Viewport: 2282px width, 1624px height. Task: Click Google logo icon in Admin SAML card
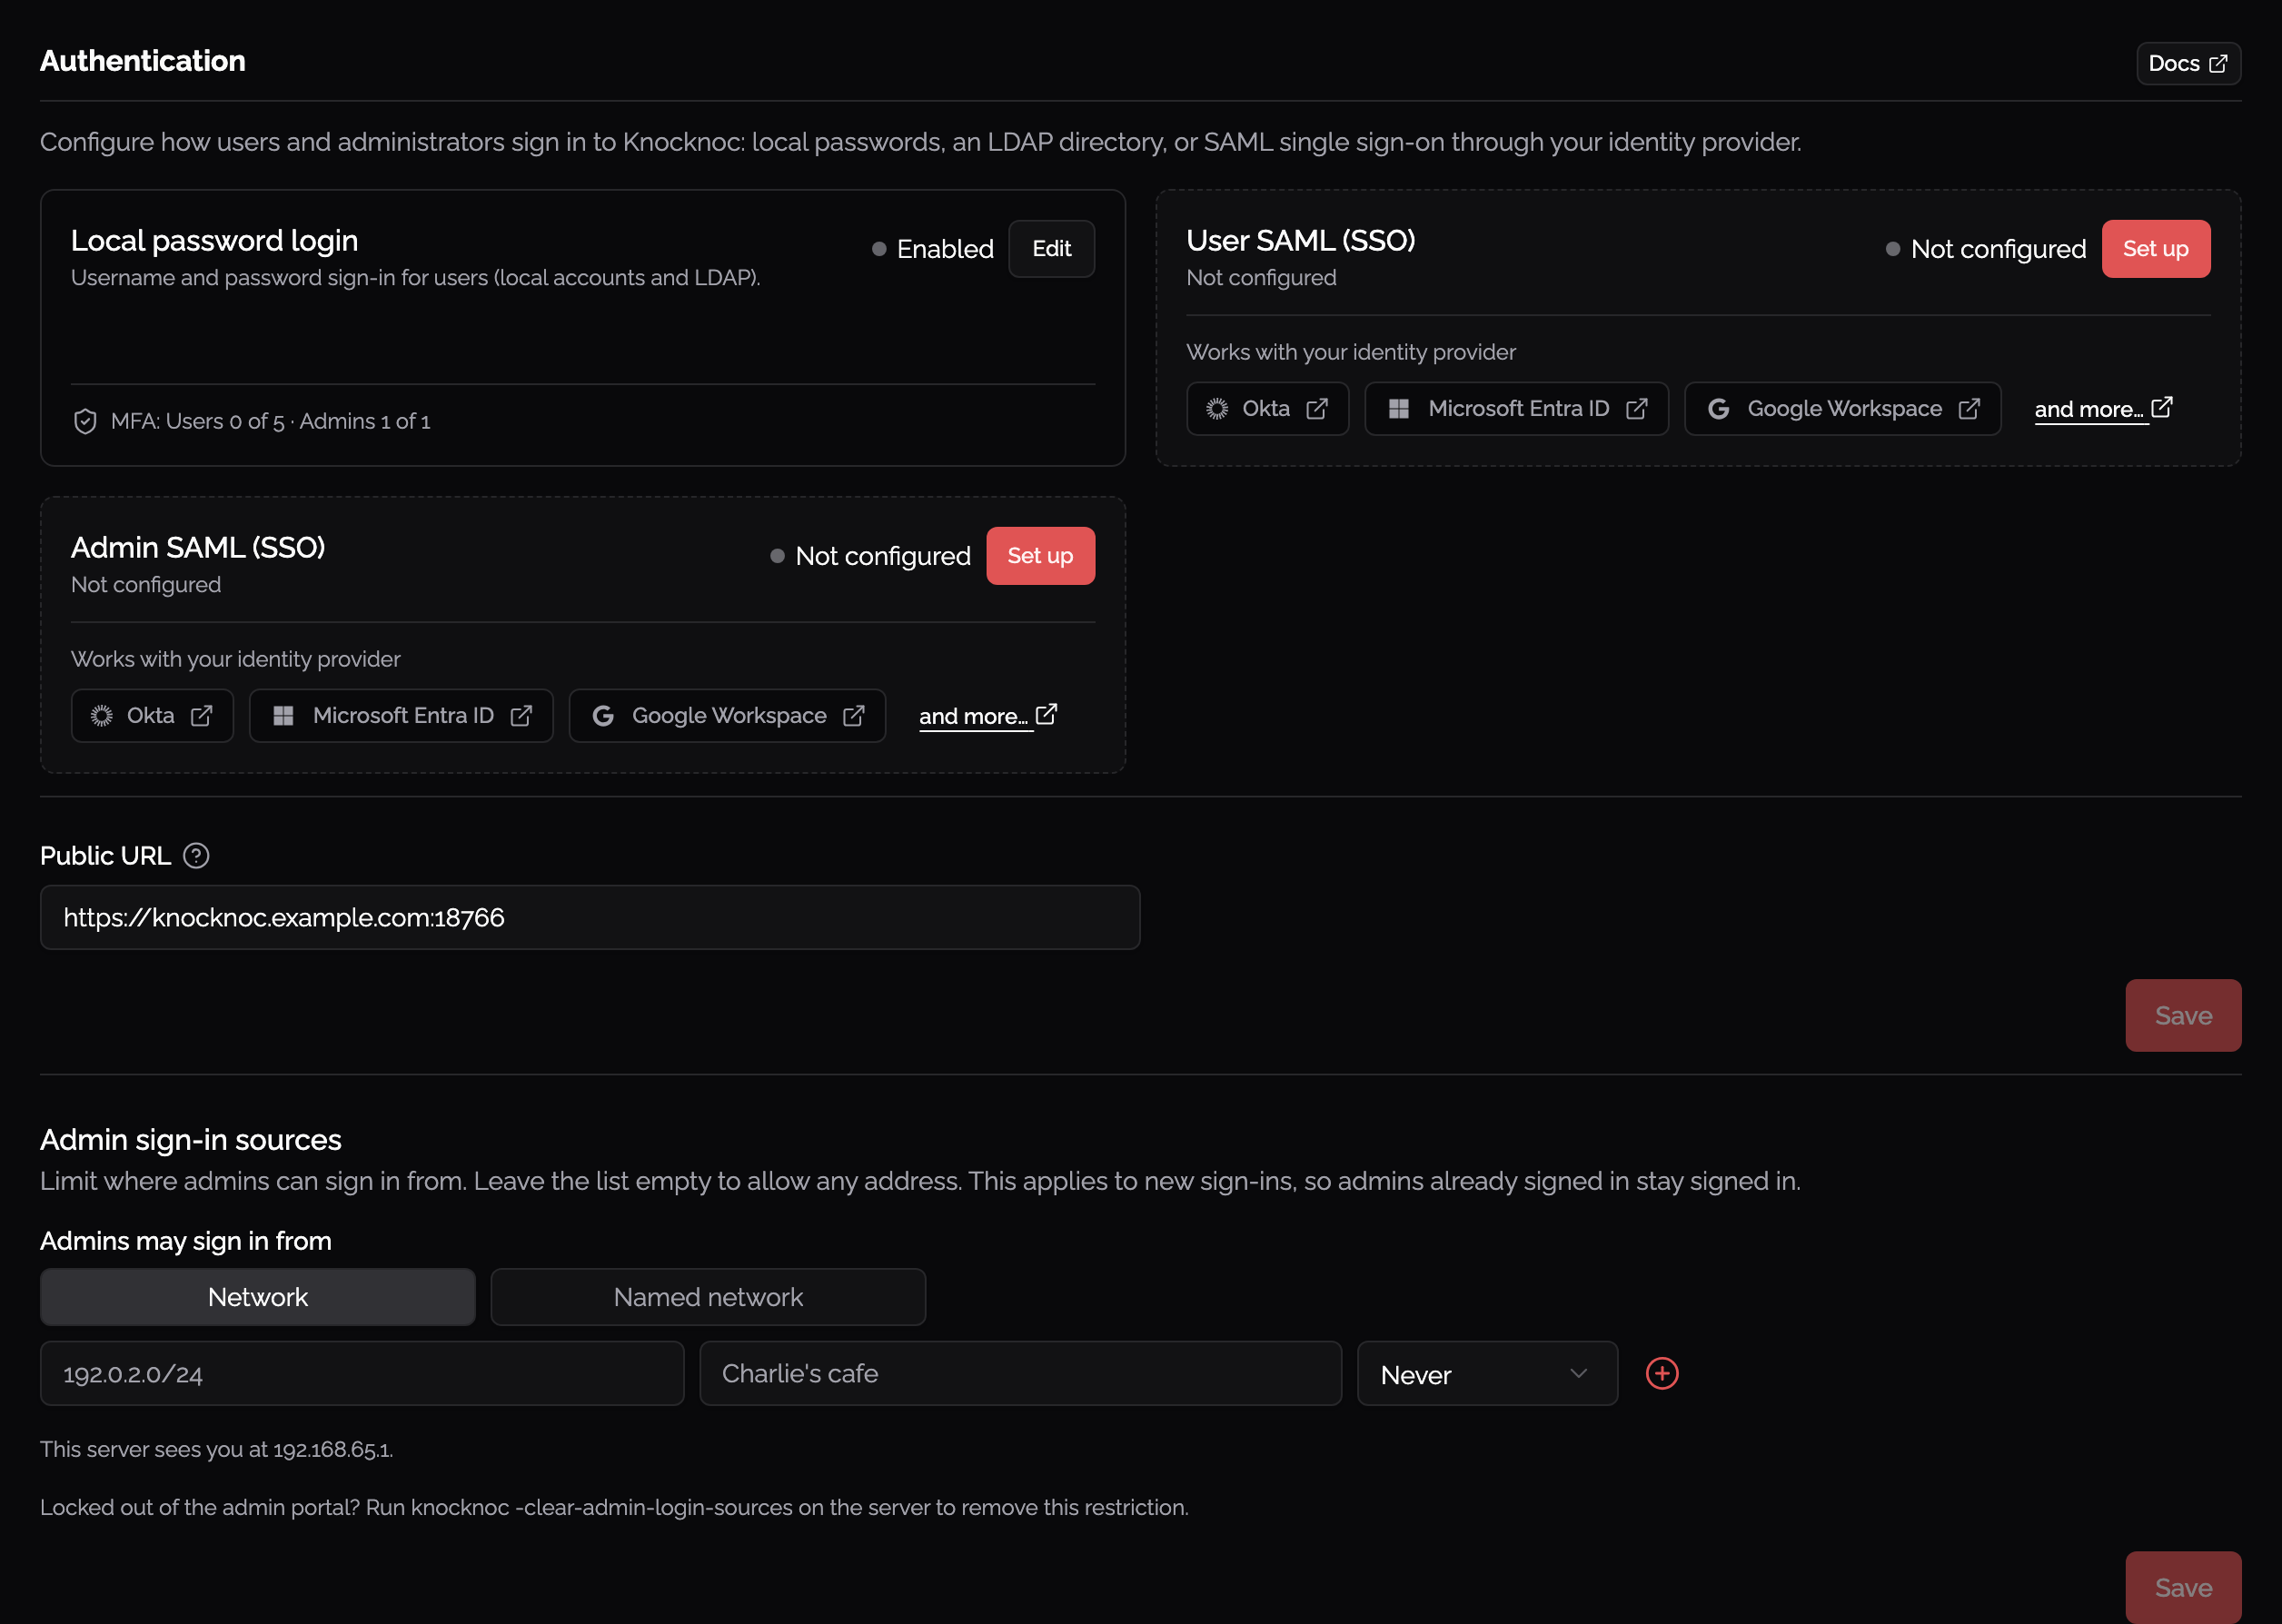pos(603,715)
